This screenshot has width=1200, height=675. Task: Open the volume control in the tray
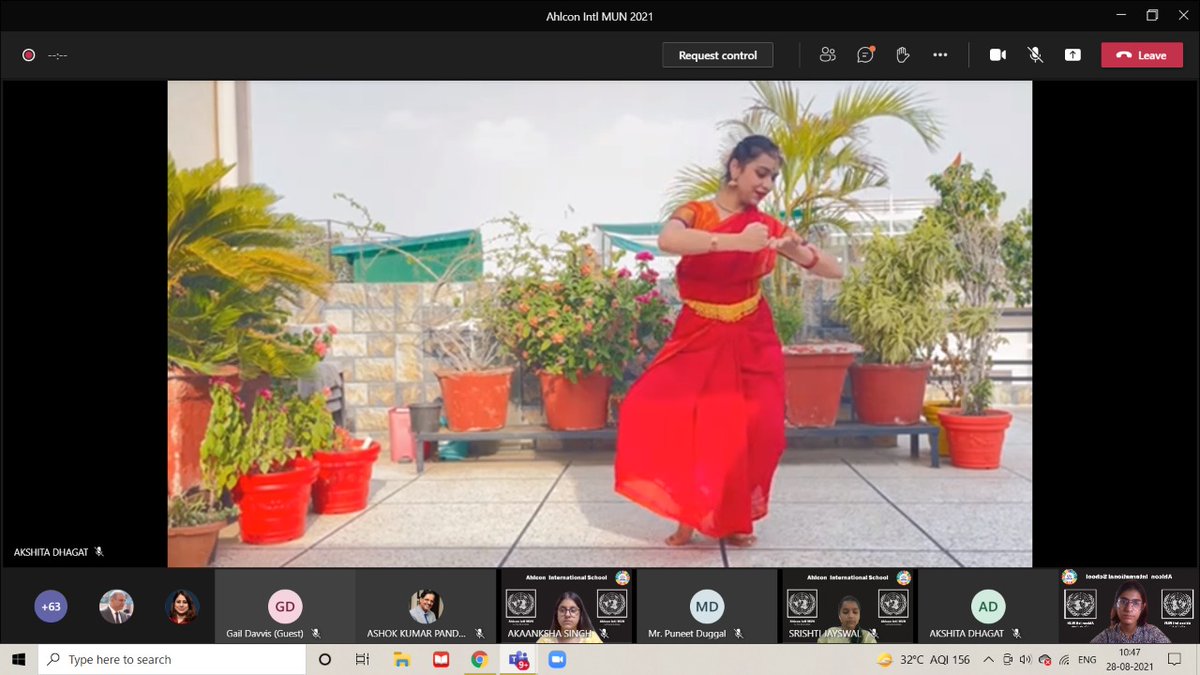1026,659
